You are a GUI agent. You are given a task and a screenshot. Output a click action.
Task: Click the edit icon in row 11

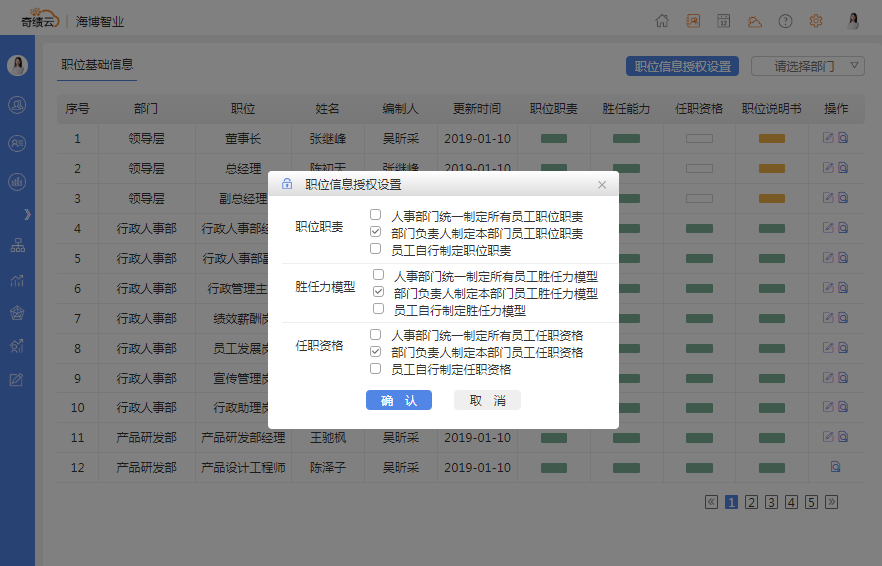pos(828,437)
